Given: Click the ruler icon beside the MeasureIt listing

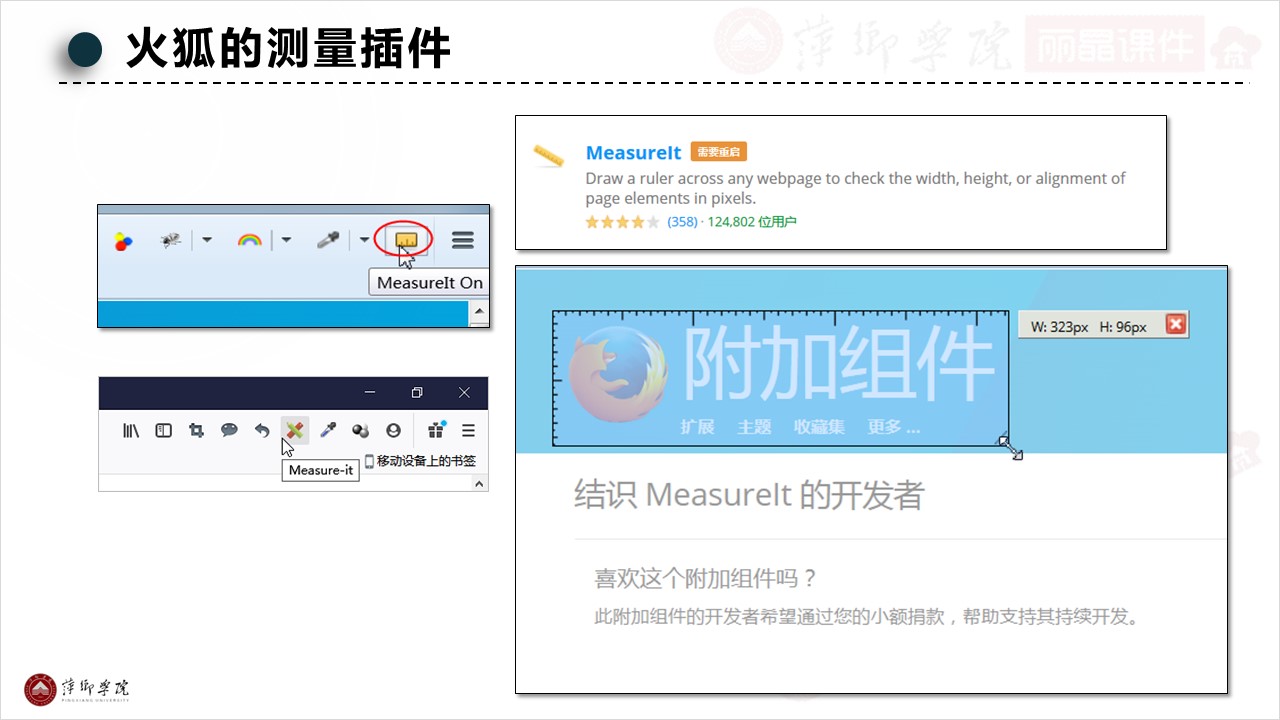Looking at the screenshot, I should 548,155.
